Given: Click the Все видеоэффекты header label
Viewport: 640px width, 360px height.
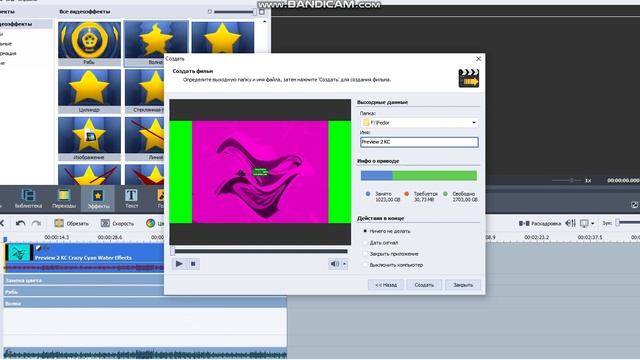Looking at the screenshot, I should tap(84, 12).
